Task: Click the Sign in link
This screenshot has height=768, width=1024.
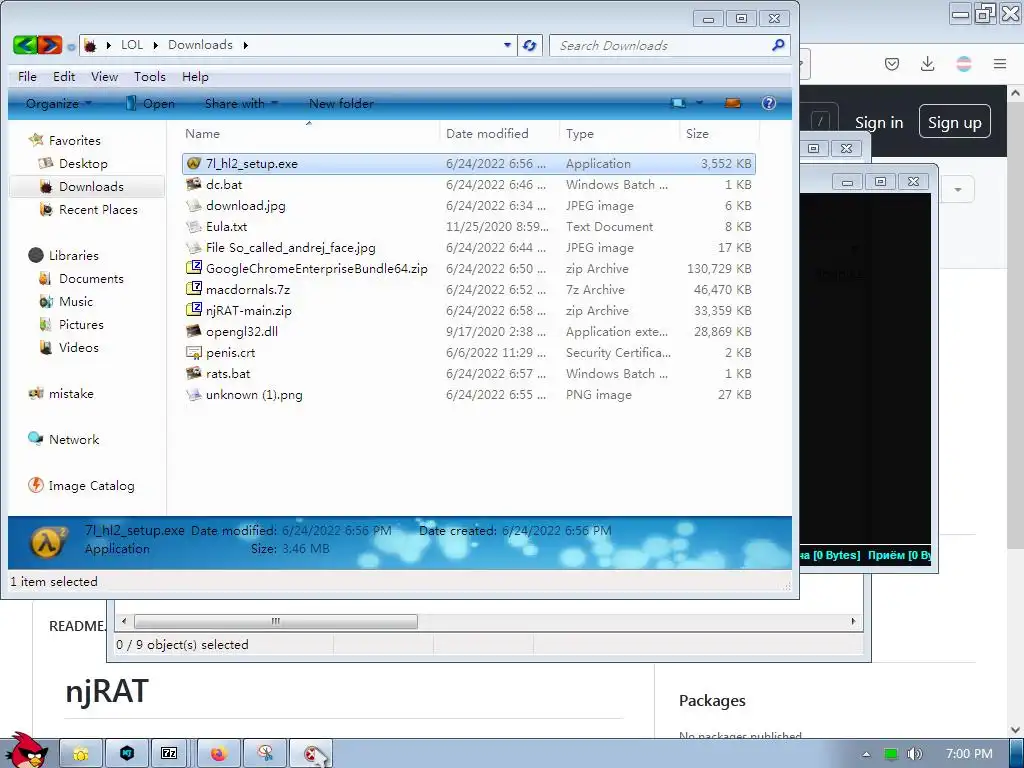Action: tap(879, 122)
